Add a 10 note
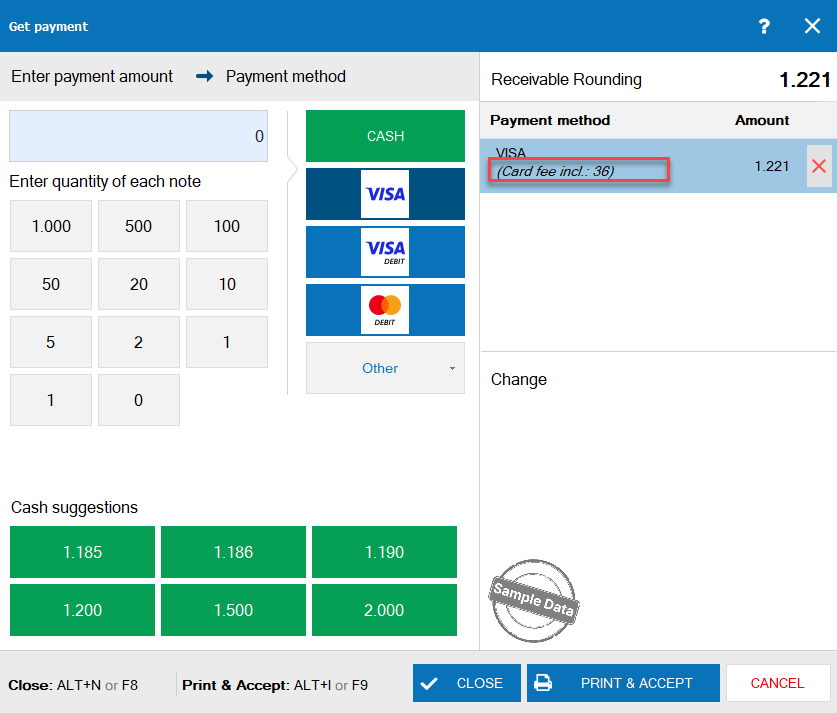The image size is (837, 713). (x=227, y=284)
